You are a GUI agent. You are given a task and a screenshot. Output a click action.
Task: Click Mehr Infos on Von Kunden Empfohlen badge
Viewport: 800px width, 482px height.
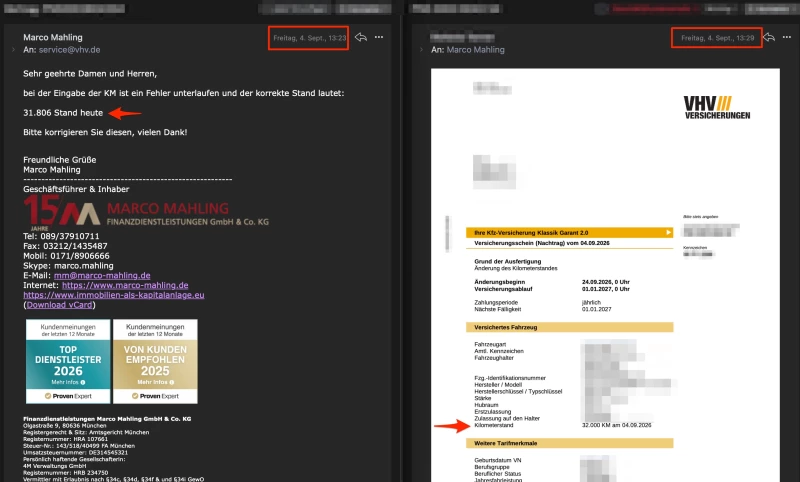[155, 382]
